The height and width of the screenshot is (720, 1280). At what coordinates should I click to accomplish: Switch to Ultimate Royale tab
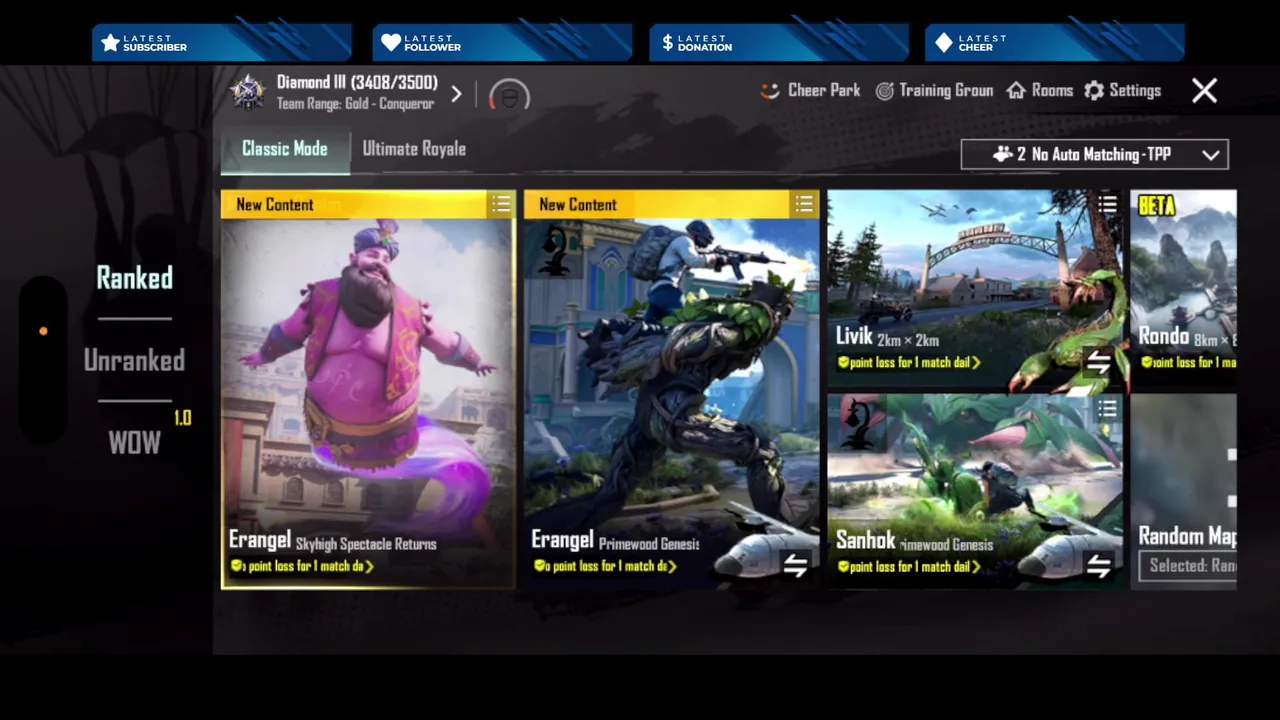(x=414, y=149)
